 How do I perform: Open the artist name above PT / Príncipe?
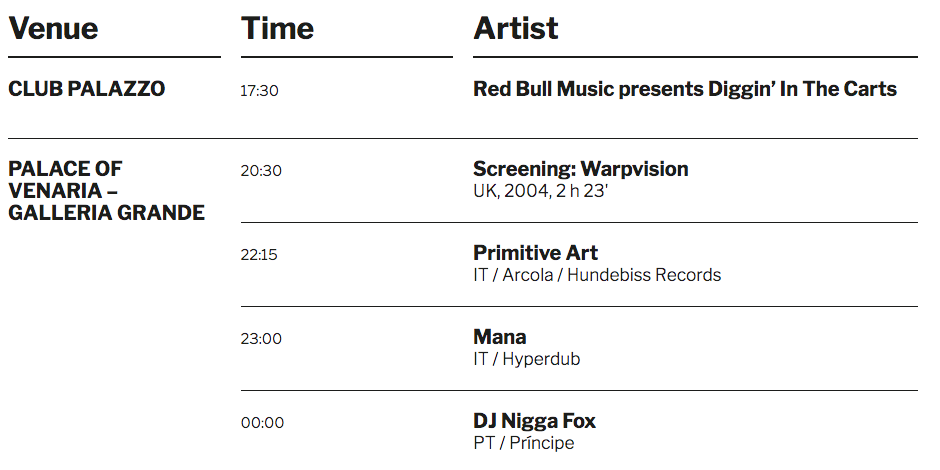(535, 421)
